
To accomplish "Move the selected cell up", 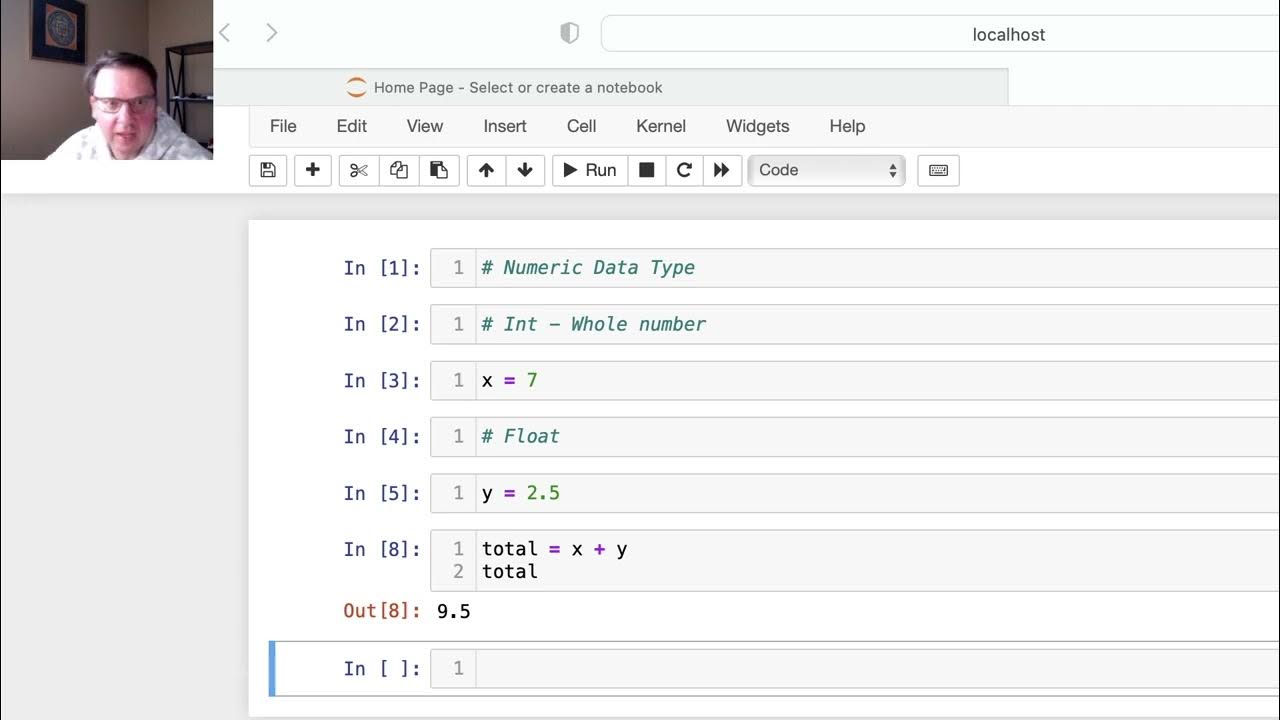I will pyautogui.click(x=486, y=170).
